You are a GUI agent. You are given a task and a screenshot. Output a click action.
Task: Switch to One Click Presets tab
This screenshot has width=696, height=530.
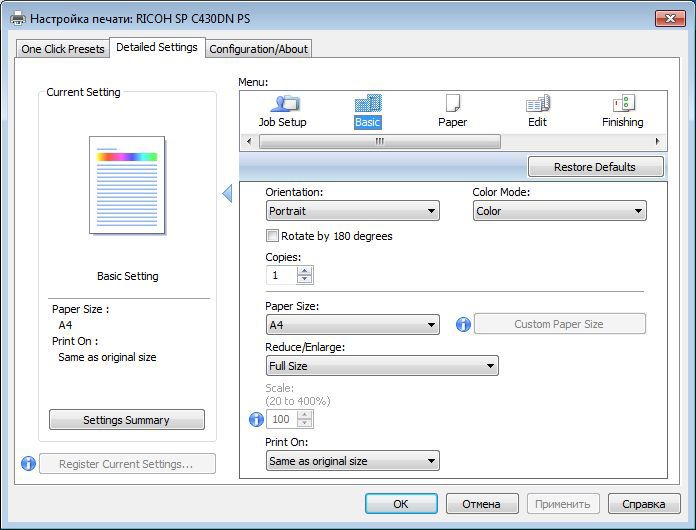63,49
